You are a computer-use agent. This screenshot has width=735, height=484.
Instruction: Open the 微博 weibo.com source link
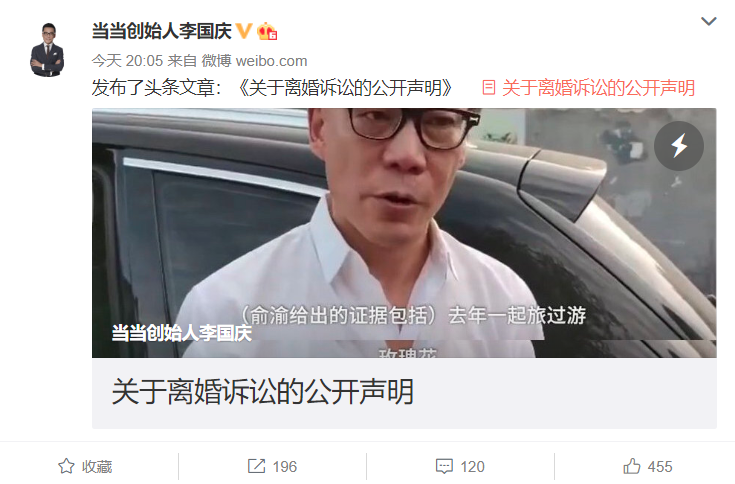254,61
